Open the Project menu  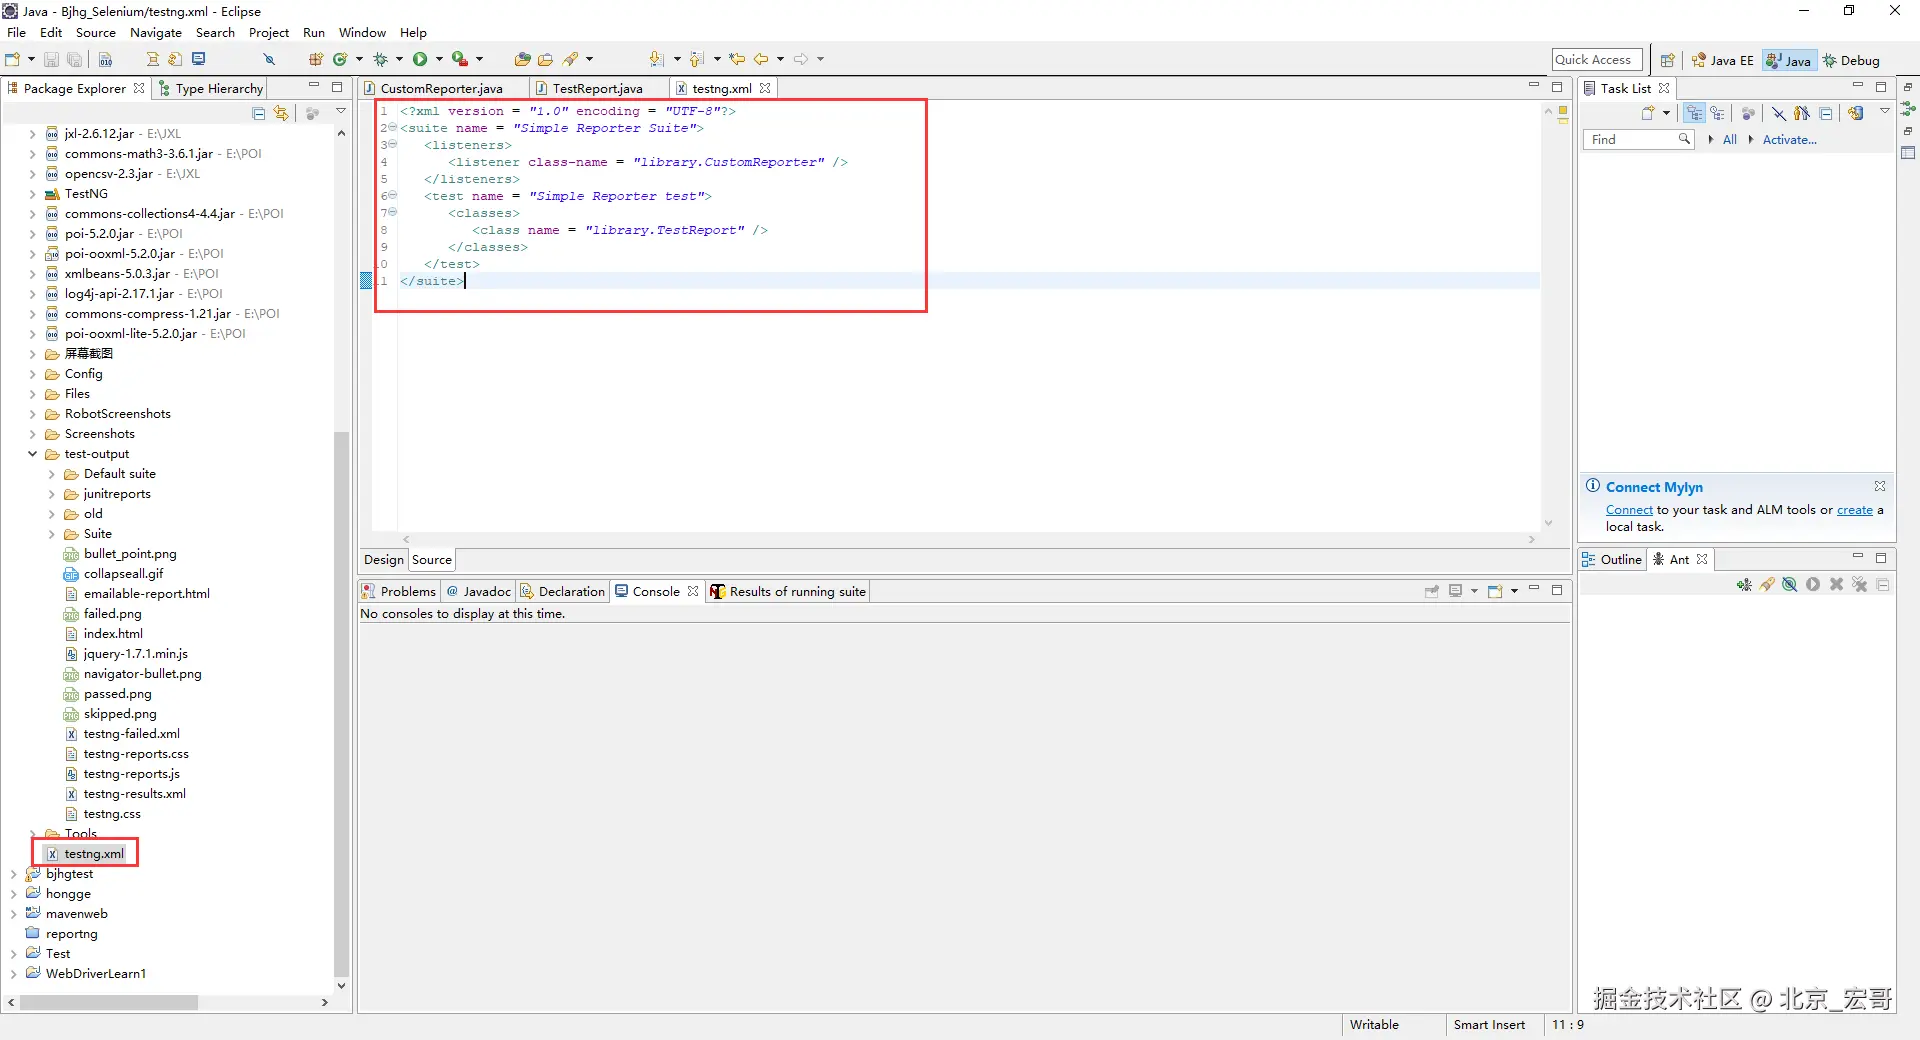pos(269,33)
